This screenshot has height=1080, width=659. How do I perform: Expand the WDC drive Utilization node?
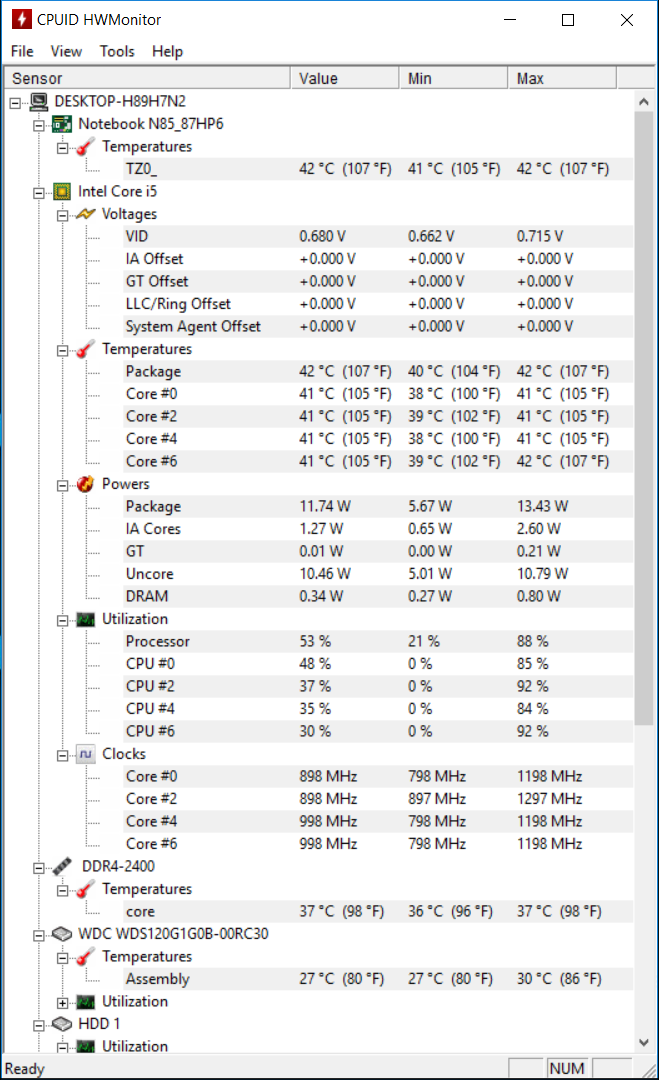click(x=63, y=1002)
